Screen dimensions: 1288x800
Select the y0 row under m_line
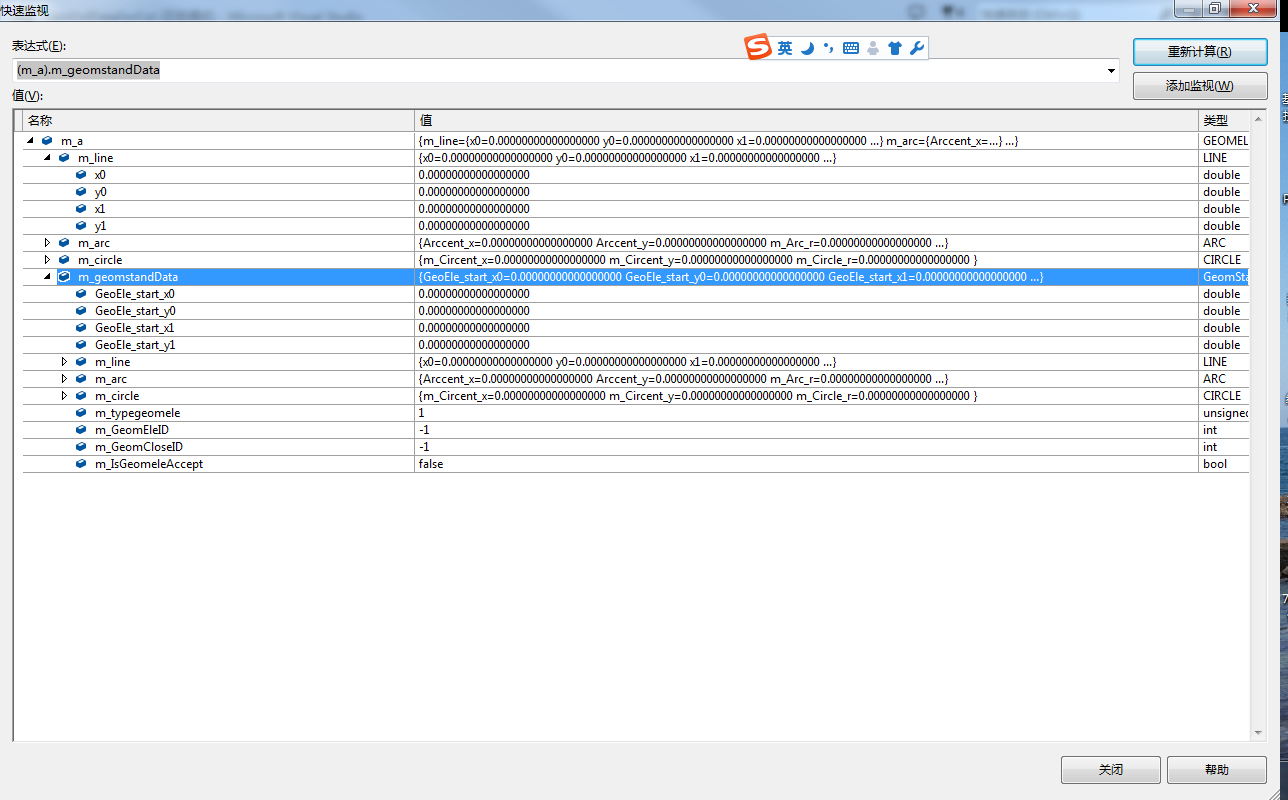[635, 192]
